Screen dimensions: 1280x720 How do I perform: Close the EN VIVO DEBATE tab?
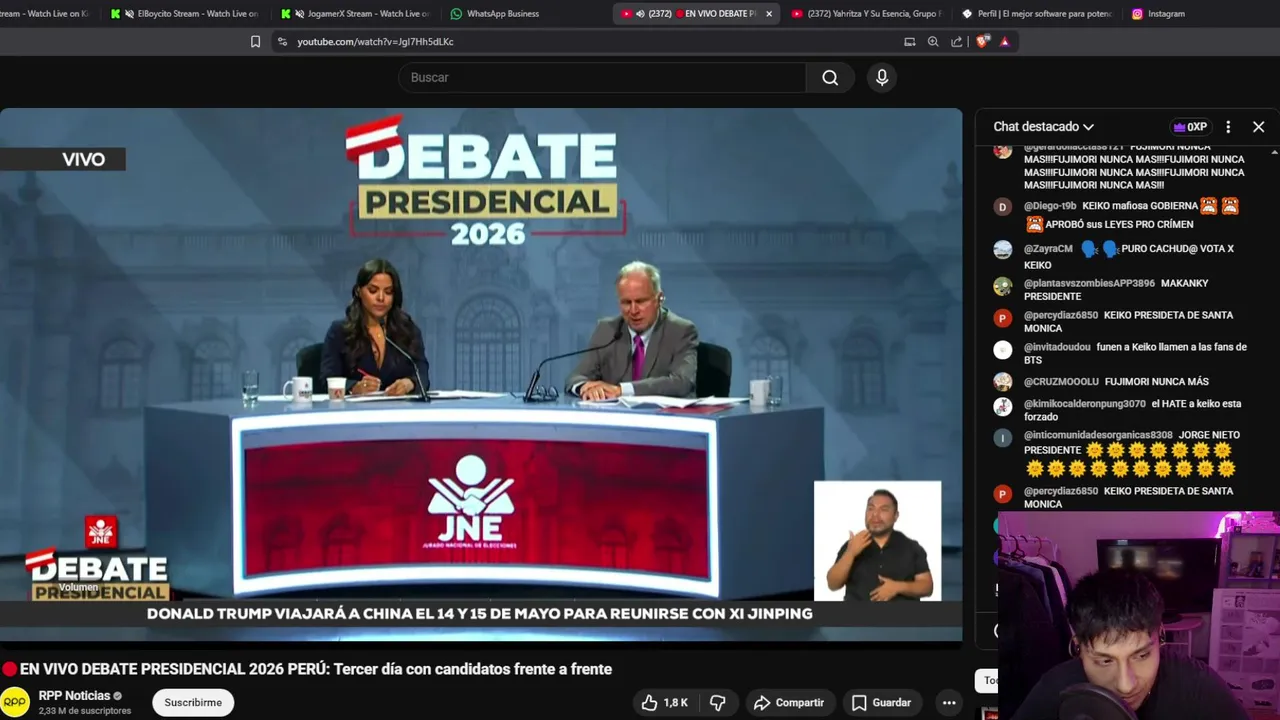769,14
